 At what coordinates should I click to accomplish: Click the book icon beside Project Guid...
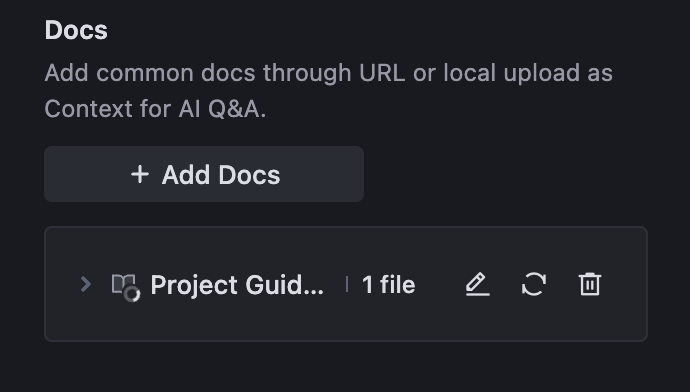click(x=123, y=284)
